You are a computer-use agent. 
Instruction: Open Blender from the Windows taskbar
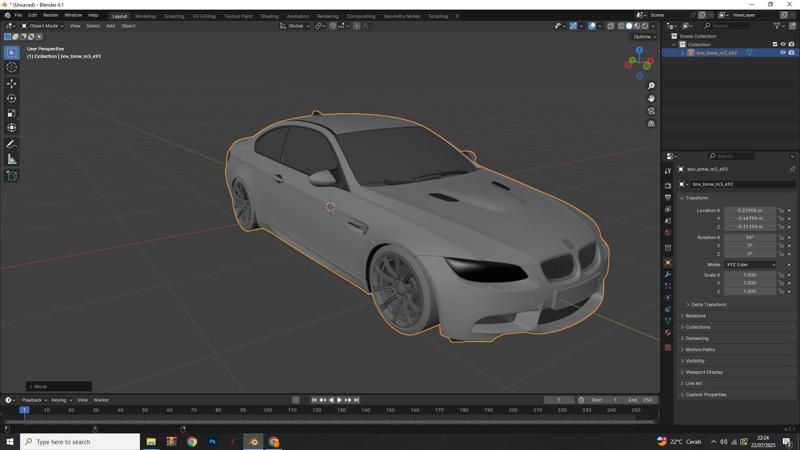tap(253, 441)
